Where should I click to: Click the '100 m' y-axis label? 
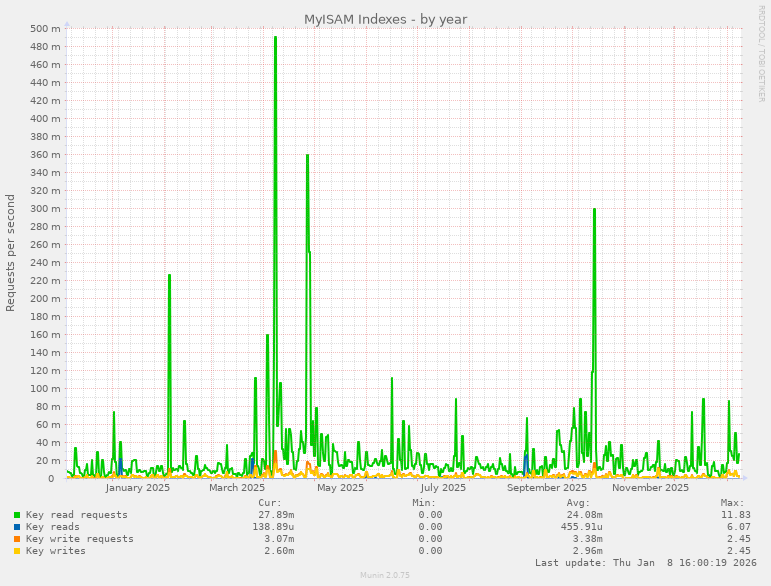point(45,388)
